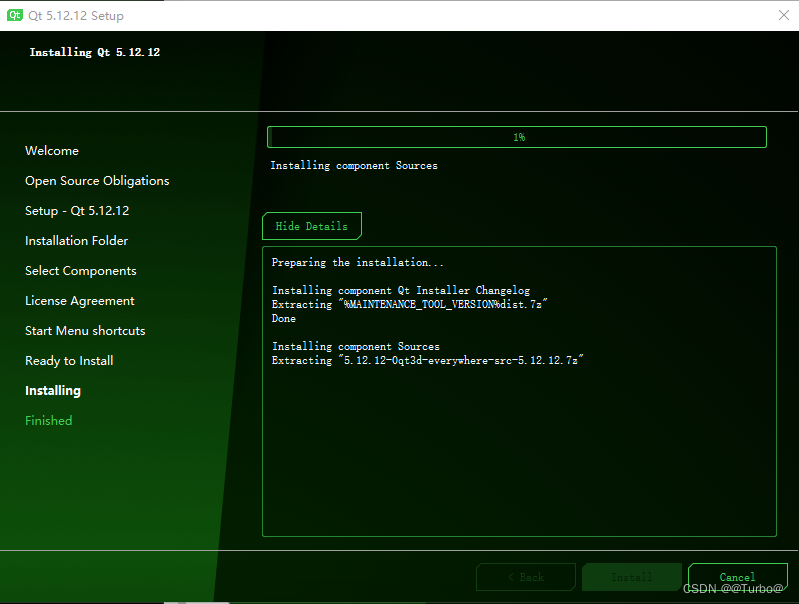The width and height of the screenshot is (799, 604).
Task: Click the 'Preparing the installation...' log line
Action: coord(358,262)
